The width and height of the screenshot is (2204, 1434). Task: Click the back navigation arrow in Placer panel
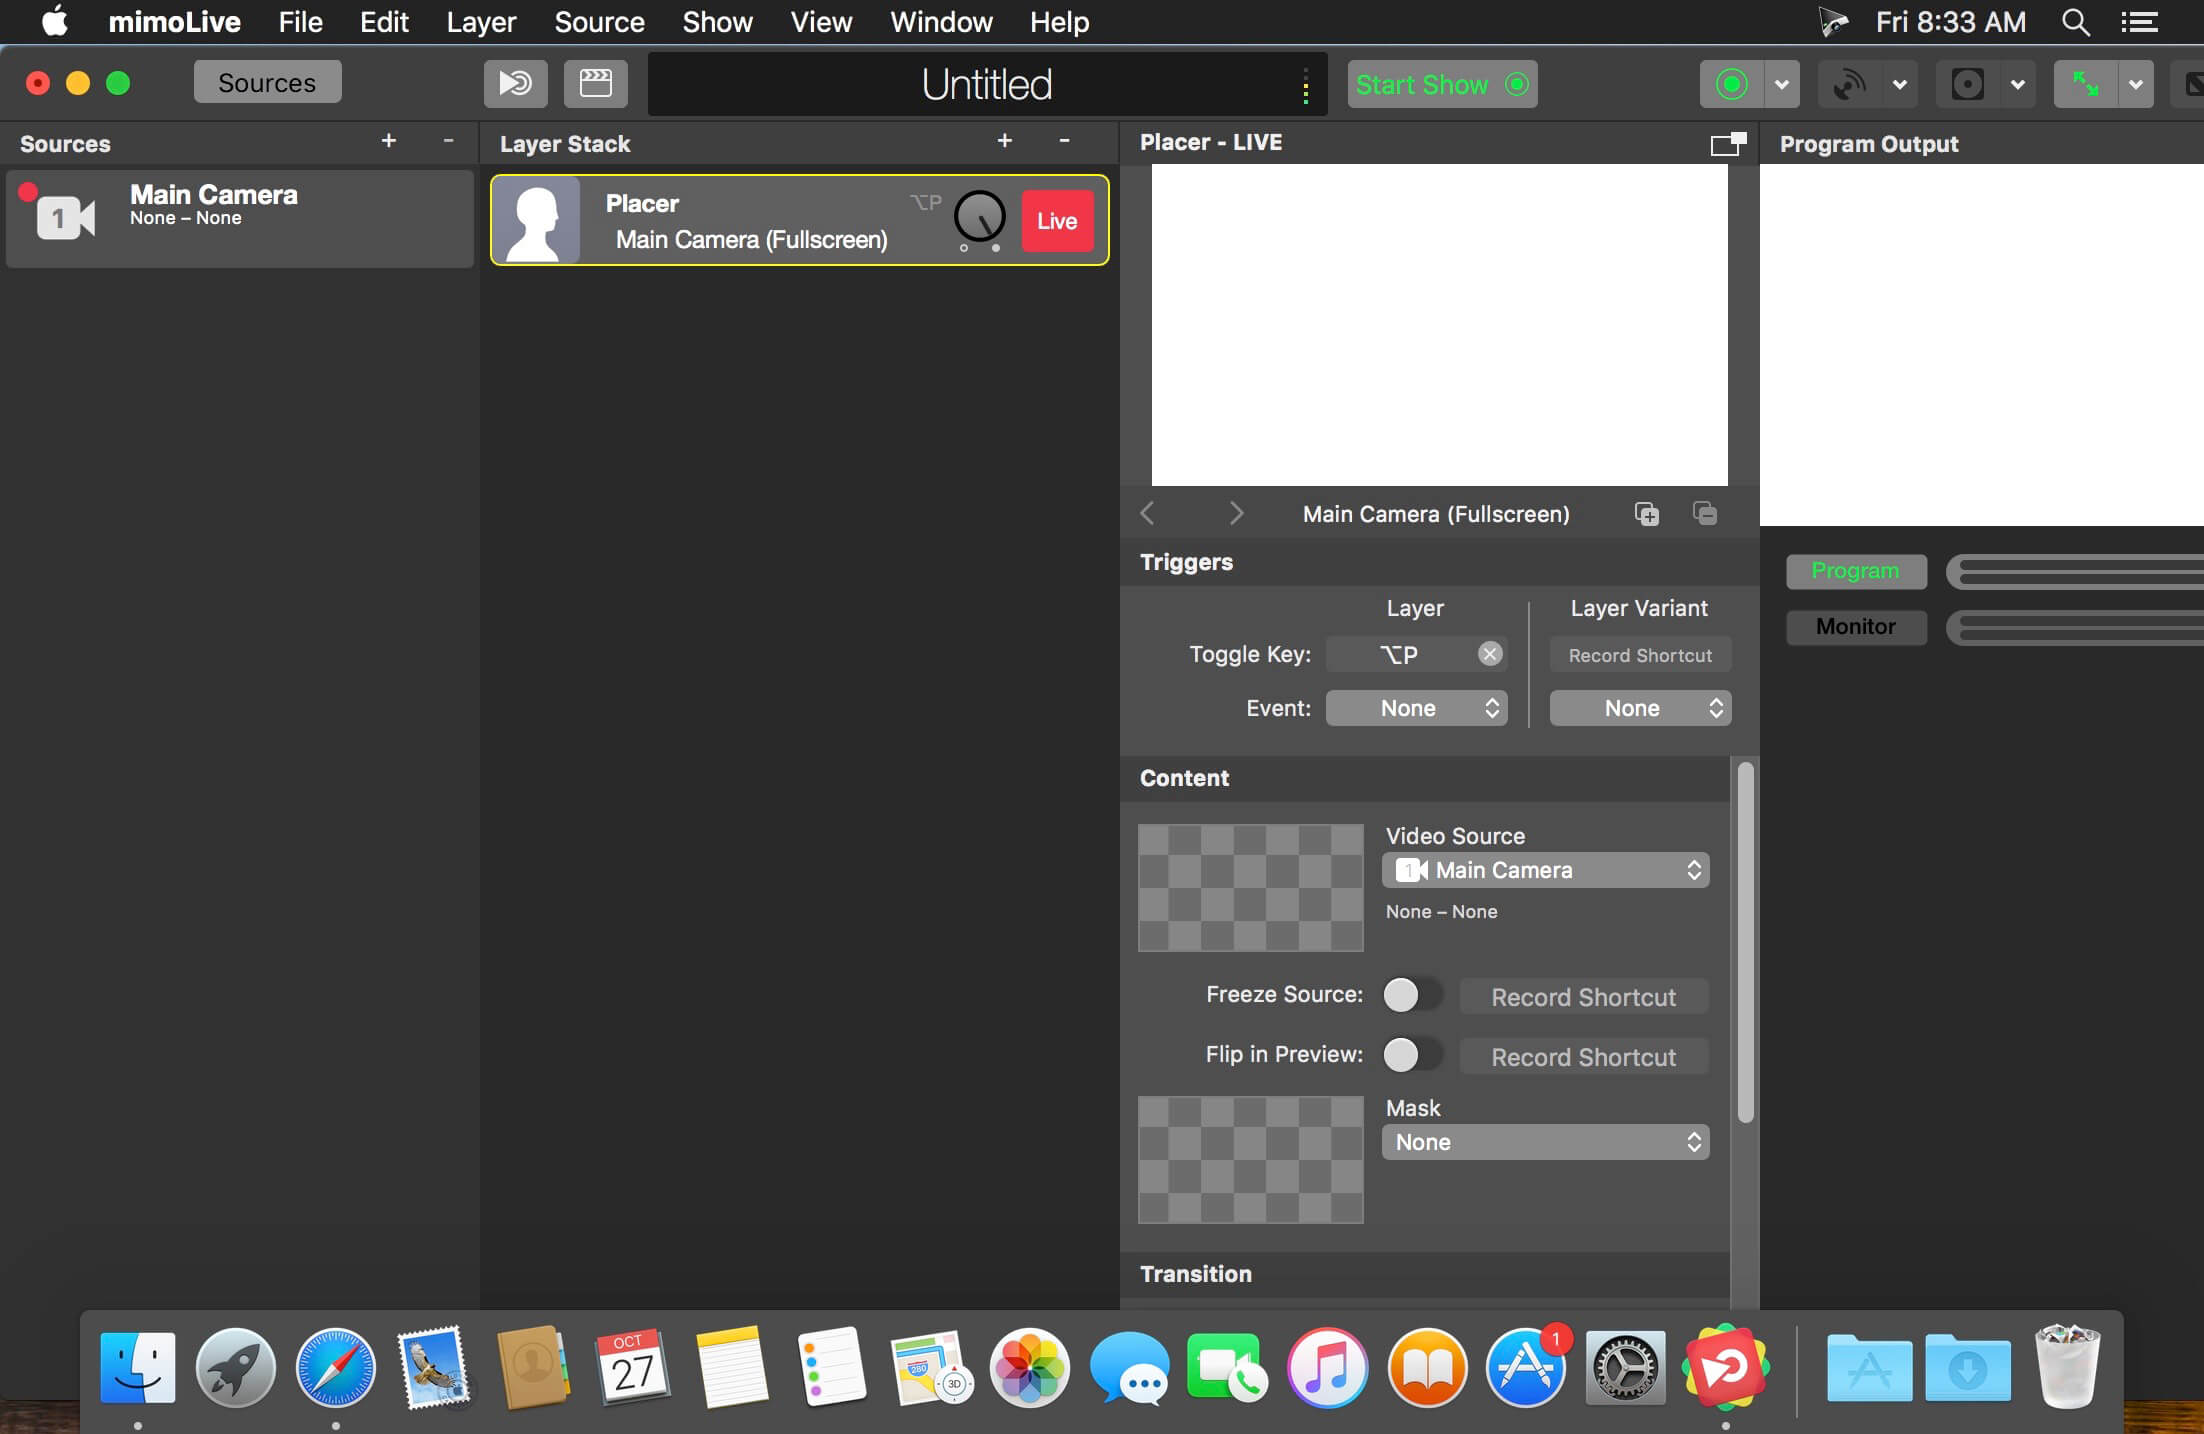tap(1149, 512)
